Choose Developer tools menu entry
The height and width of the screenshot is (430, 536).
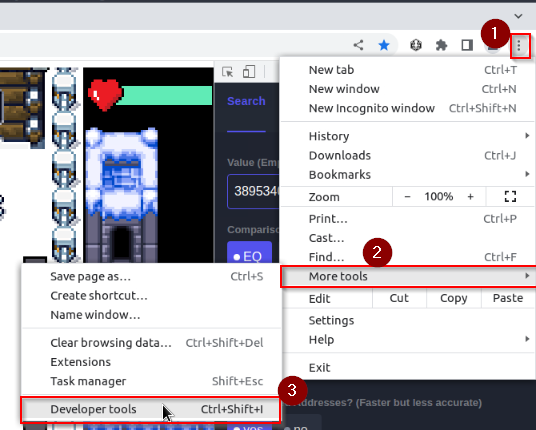[150, 409]
